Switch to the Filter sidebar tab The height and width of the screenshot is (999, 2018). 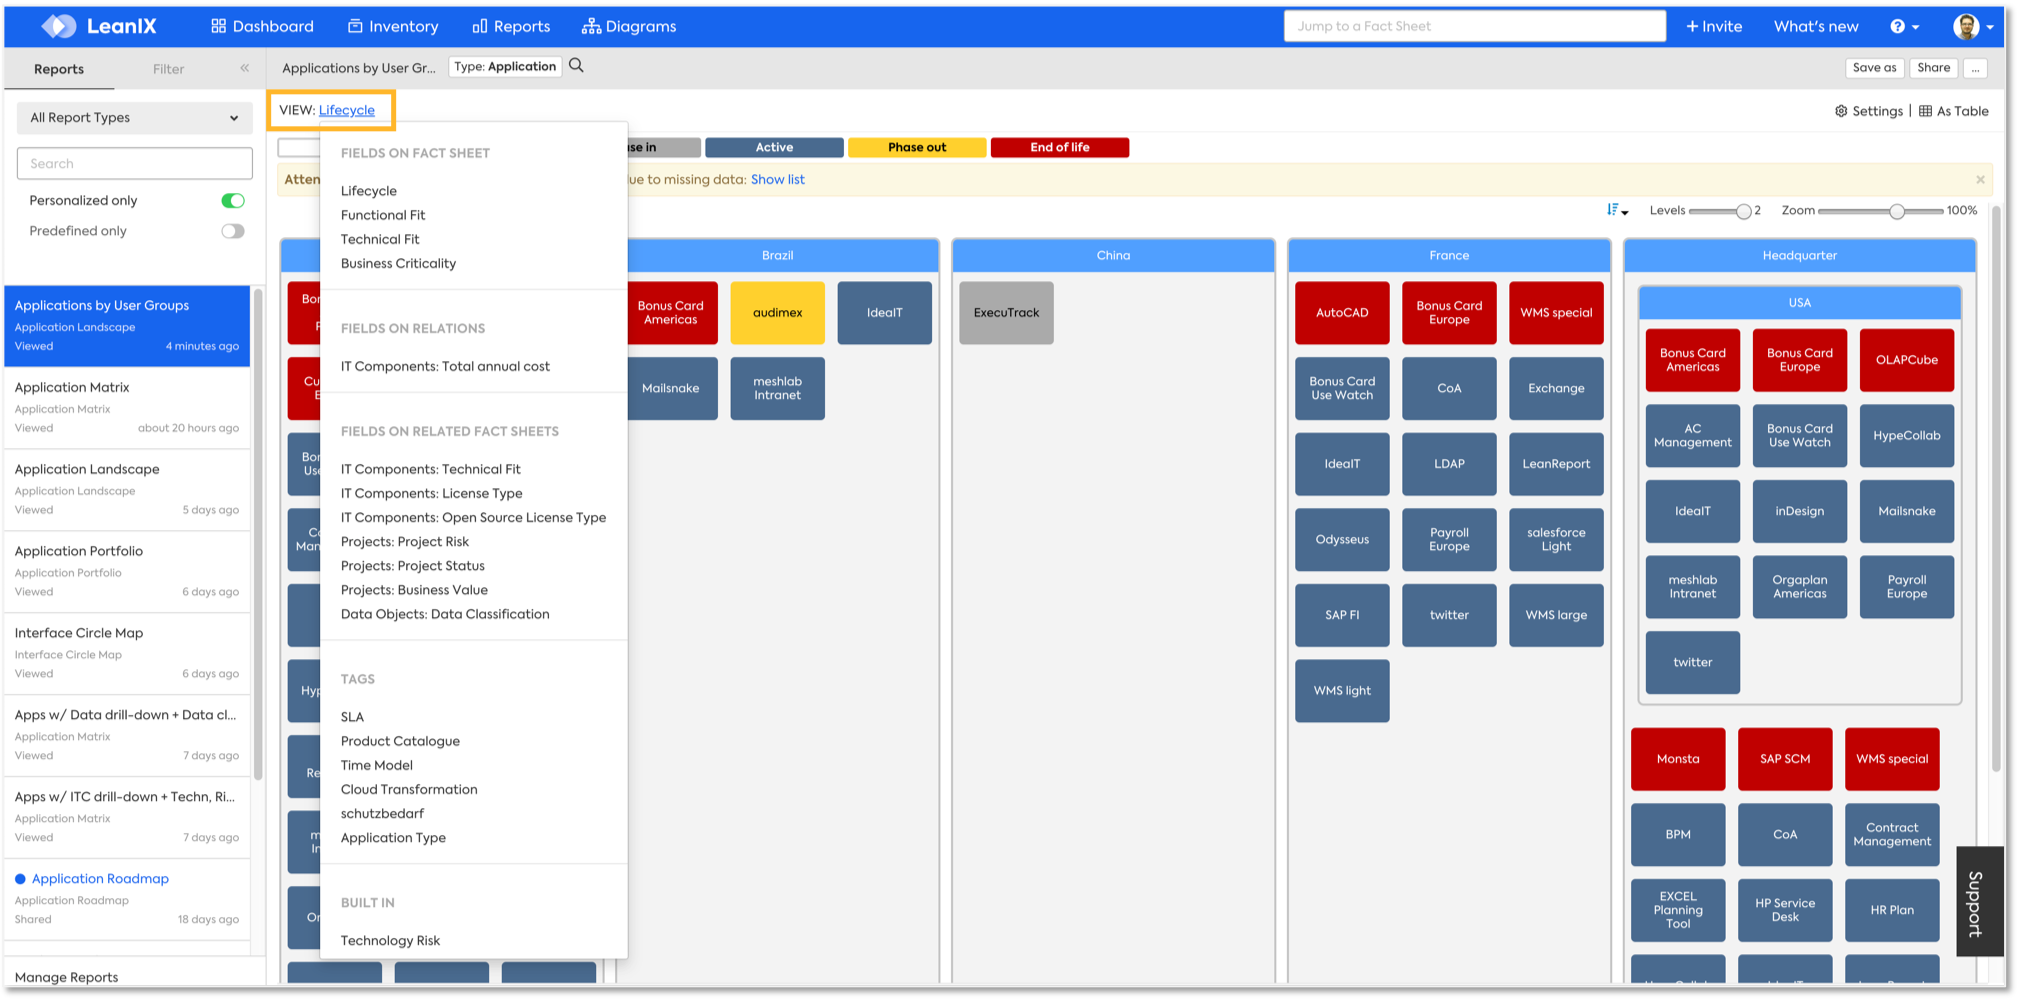pyautogui.click(x=168, y=69)
